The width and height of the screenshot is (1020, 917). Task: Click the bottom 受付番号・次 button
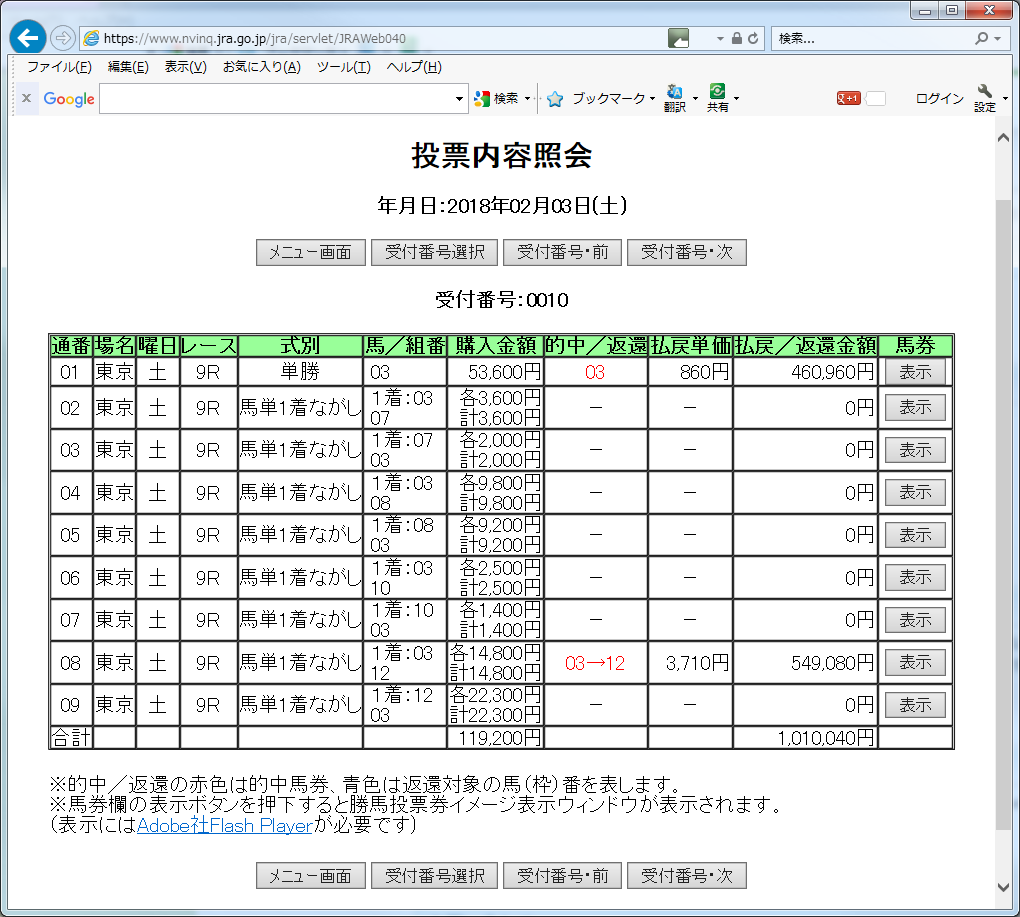686,875
